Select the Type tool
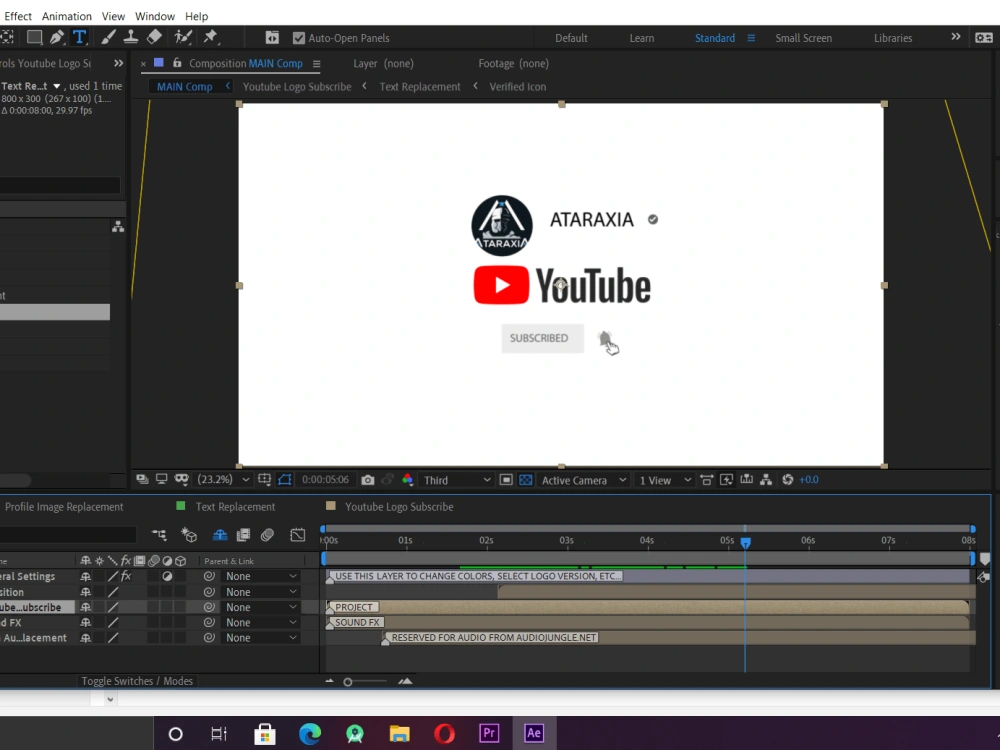 [x=79, y=37]
